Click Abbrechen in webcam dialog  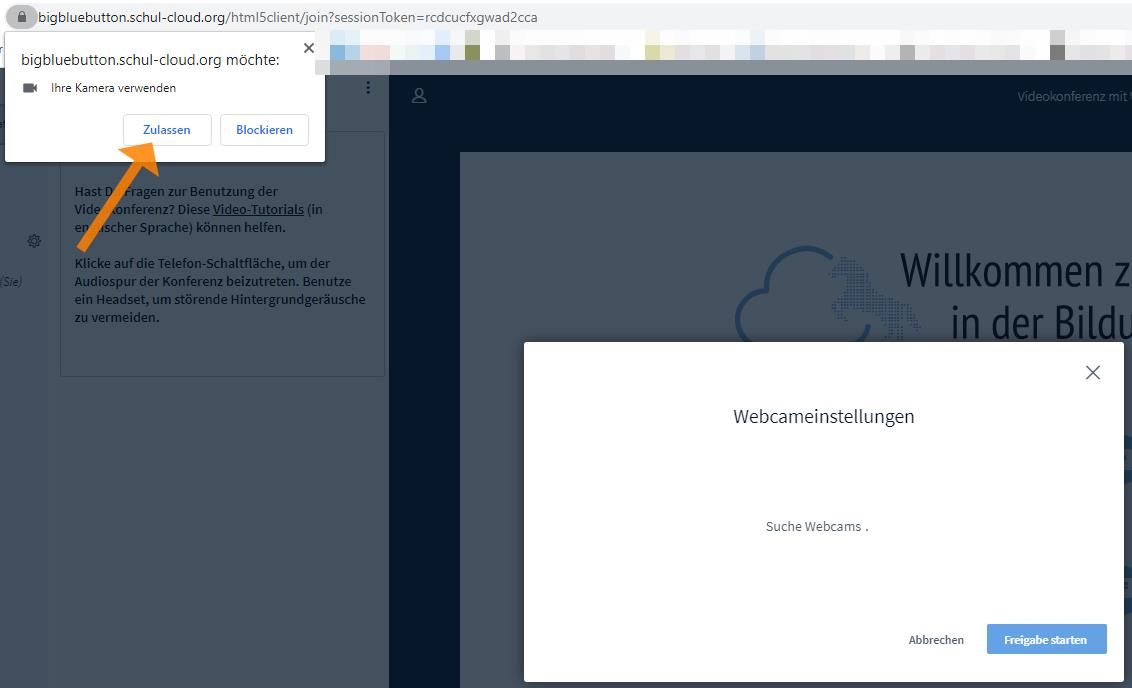[936, 640]
